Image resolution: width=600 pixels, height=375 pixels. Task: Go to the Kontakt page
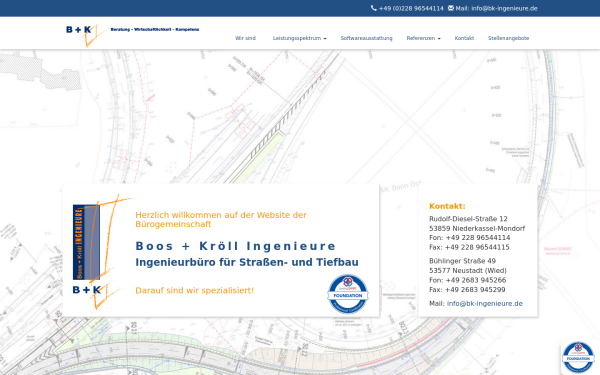tap(464, 38)
